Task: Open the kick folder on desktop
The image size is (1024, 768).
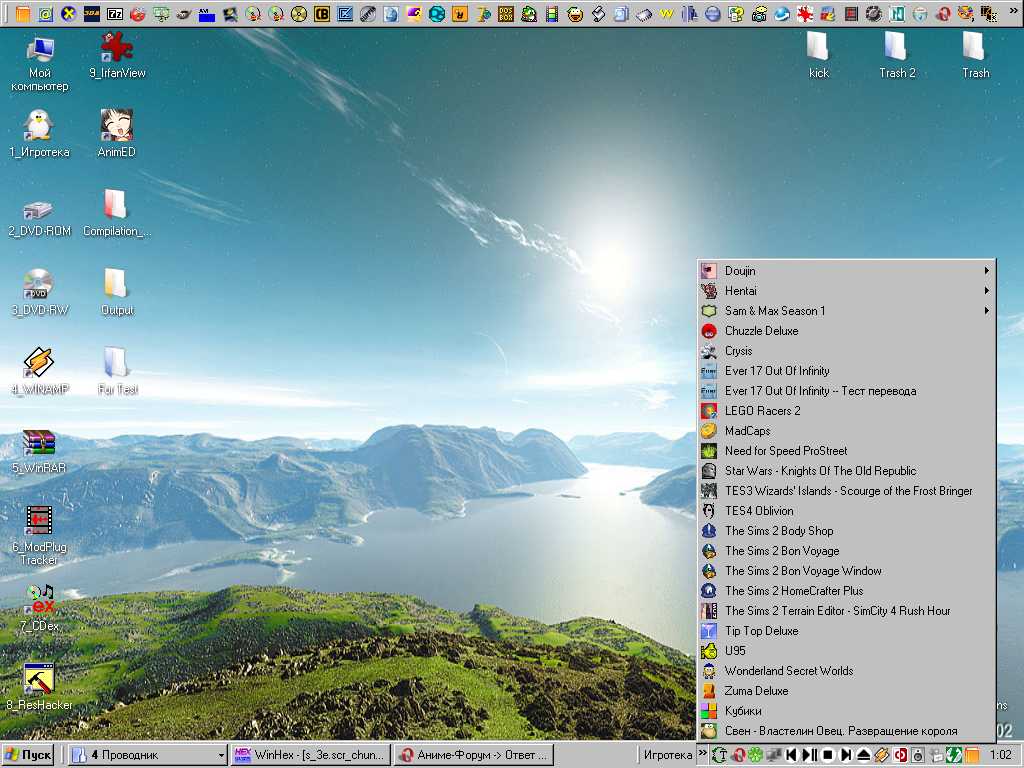Action: click(818, 56)
